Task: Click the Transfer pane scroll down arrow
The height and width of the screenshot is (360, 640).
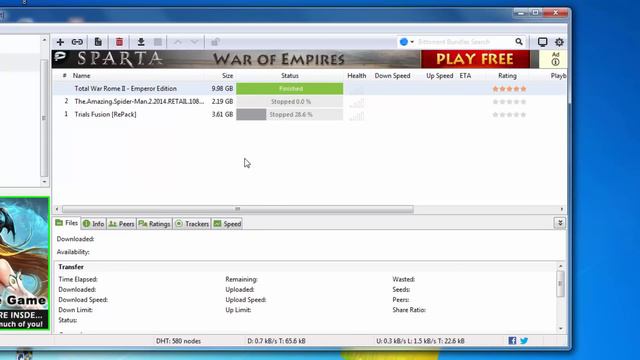Action: click(560, 329)
